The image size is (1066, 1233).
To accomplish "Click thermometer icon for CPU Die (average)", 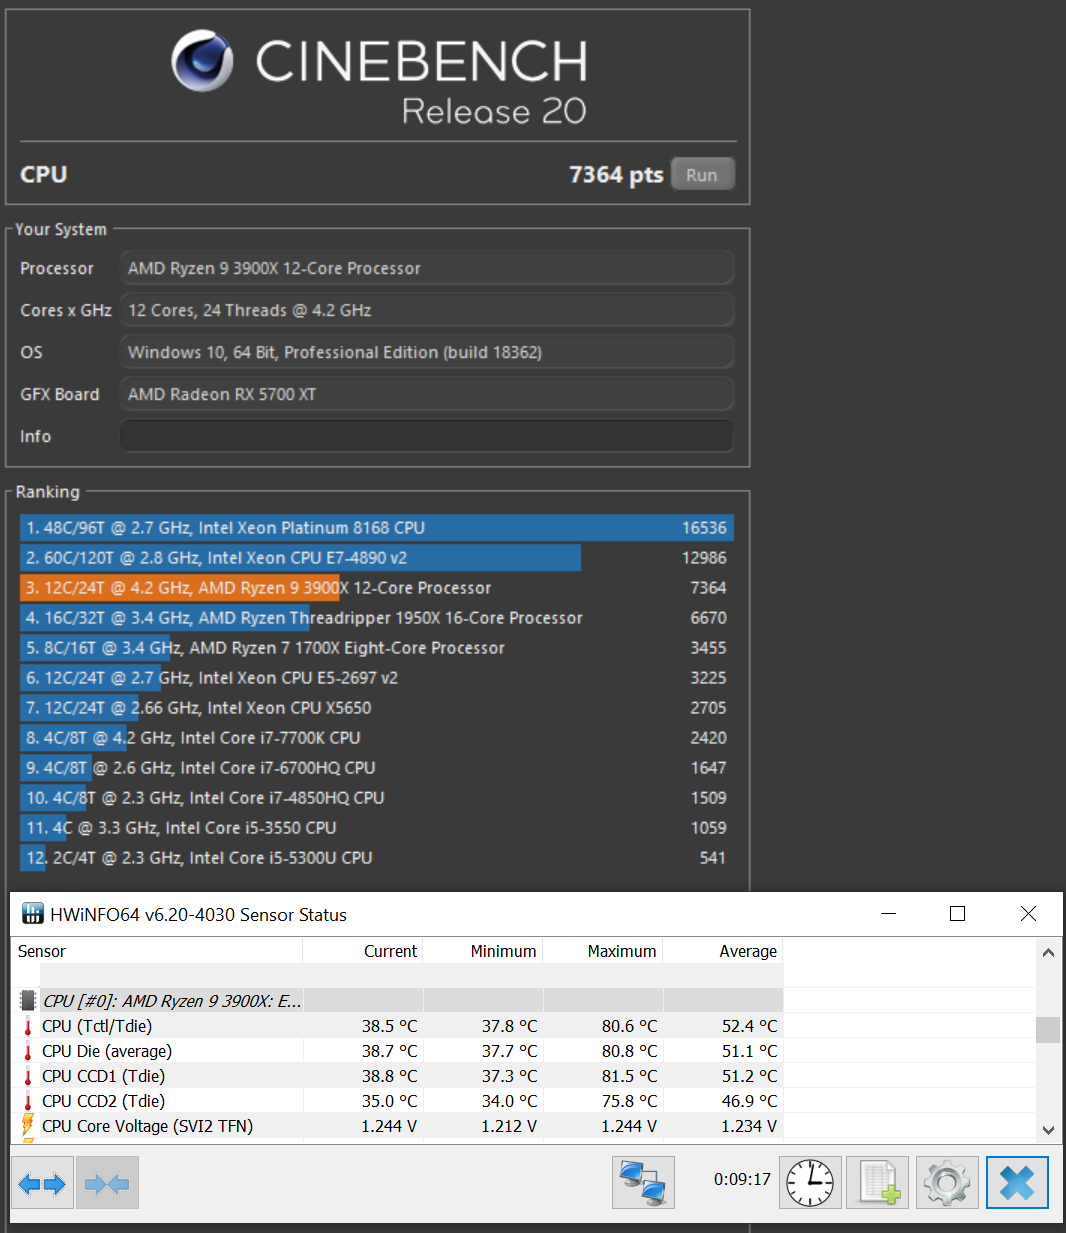I will 28,1051.
